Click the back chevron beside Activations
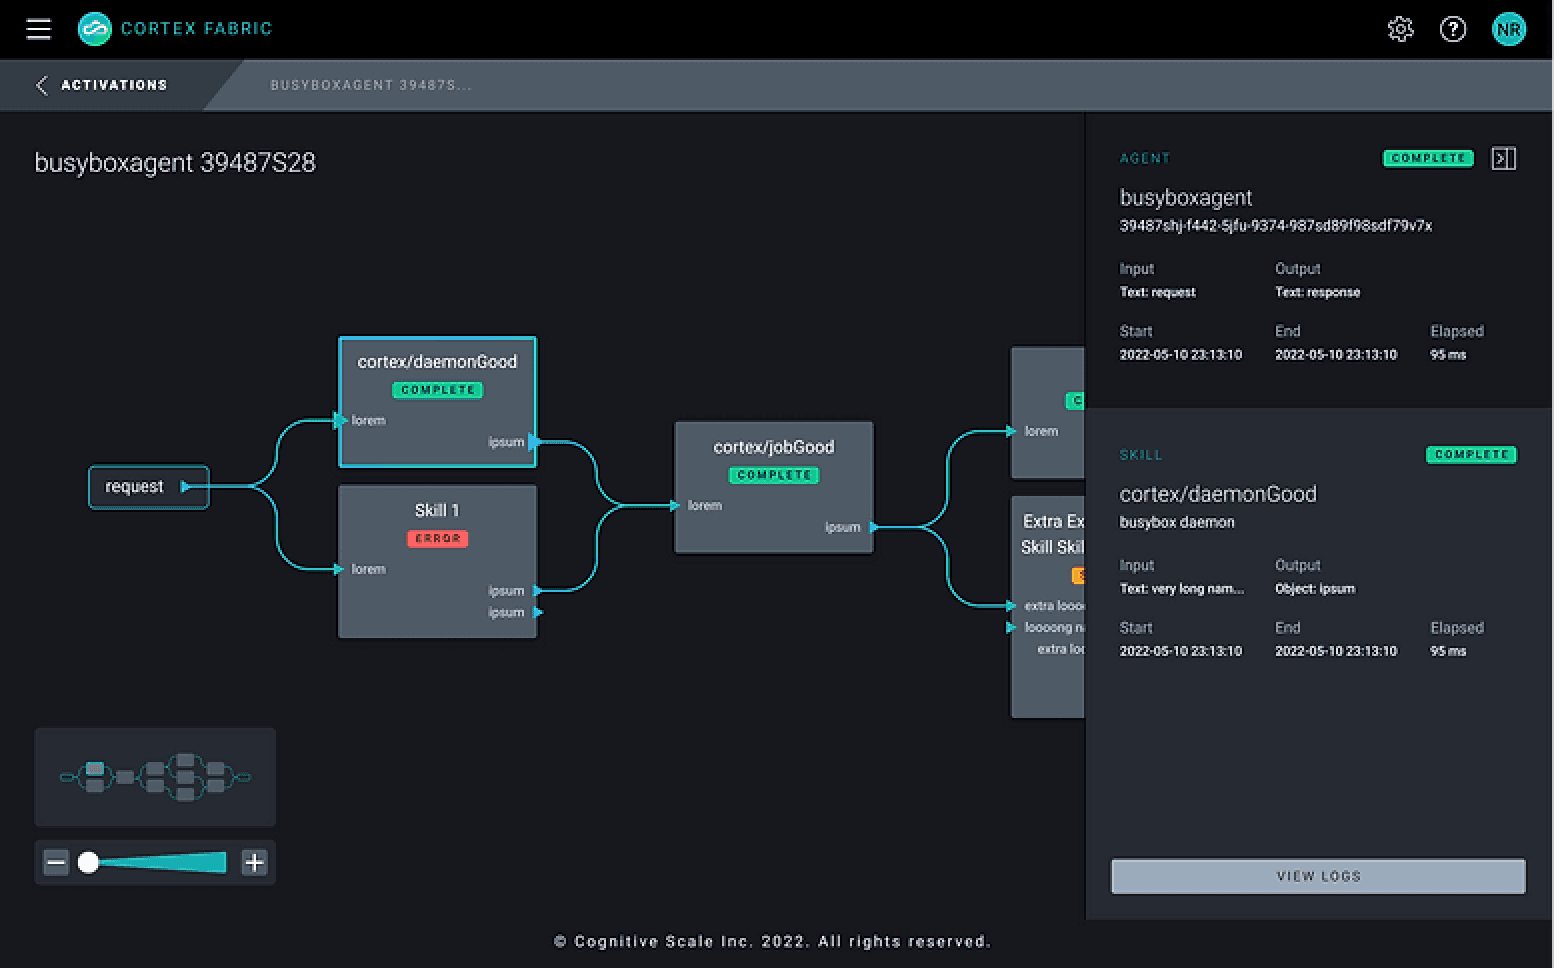This screenshot has height=968, width=1560. (41, 85)
